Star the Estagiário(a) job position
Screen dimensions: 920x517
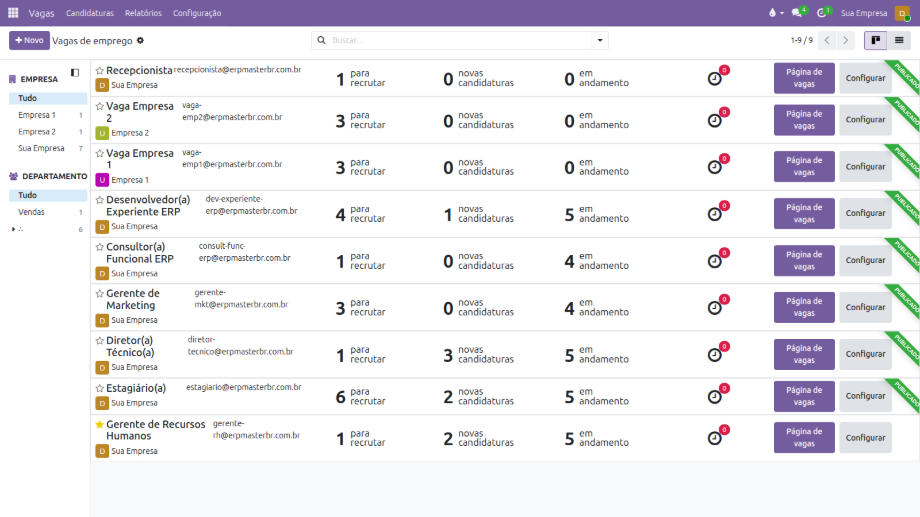(x=99, y=388)
